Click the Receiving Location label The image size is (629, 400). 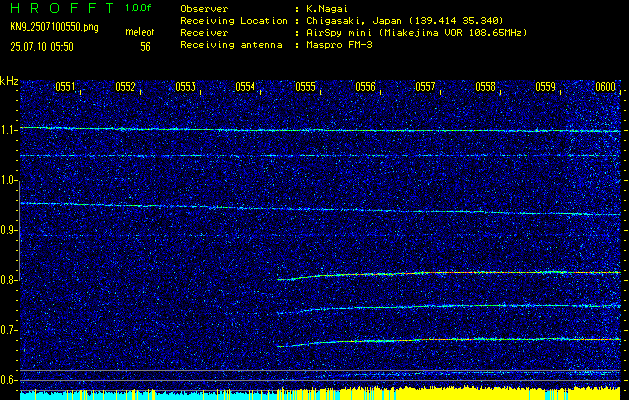click(x=233, y=20)
